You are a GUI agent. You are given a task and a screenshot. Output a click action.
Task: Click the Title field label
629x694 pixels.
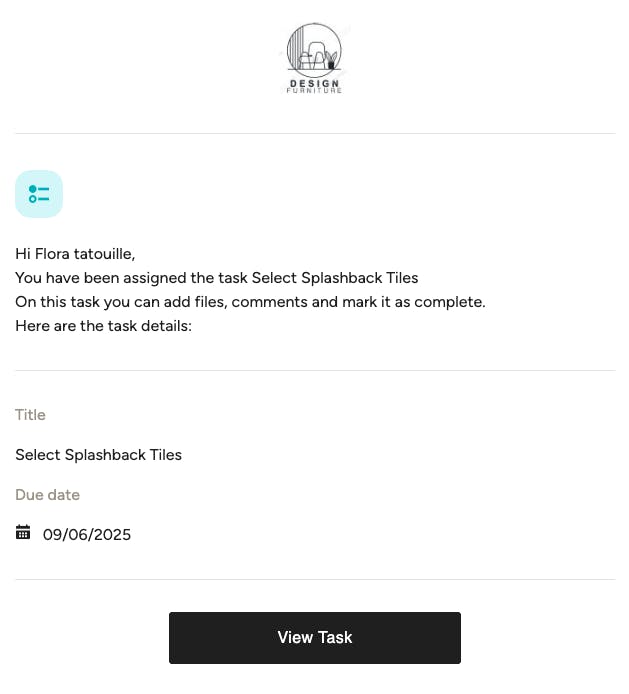[30, 415]
